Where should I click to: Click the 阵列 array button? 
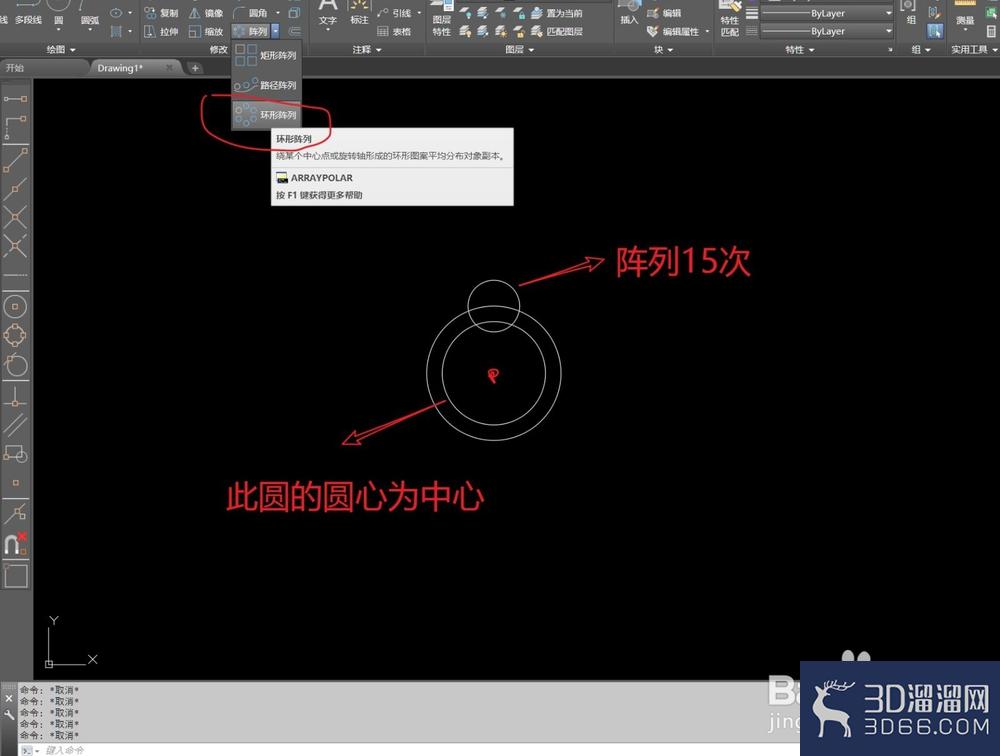tap(251, 31)
